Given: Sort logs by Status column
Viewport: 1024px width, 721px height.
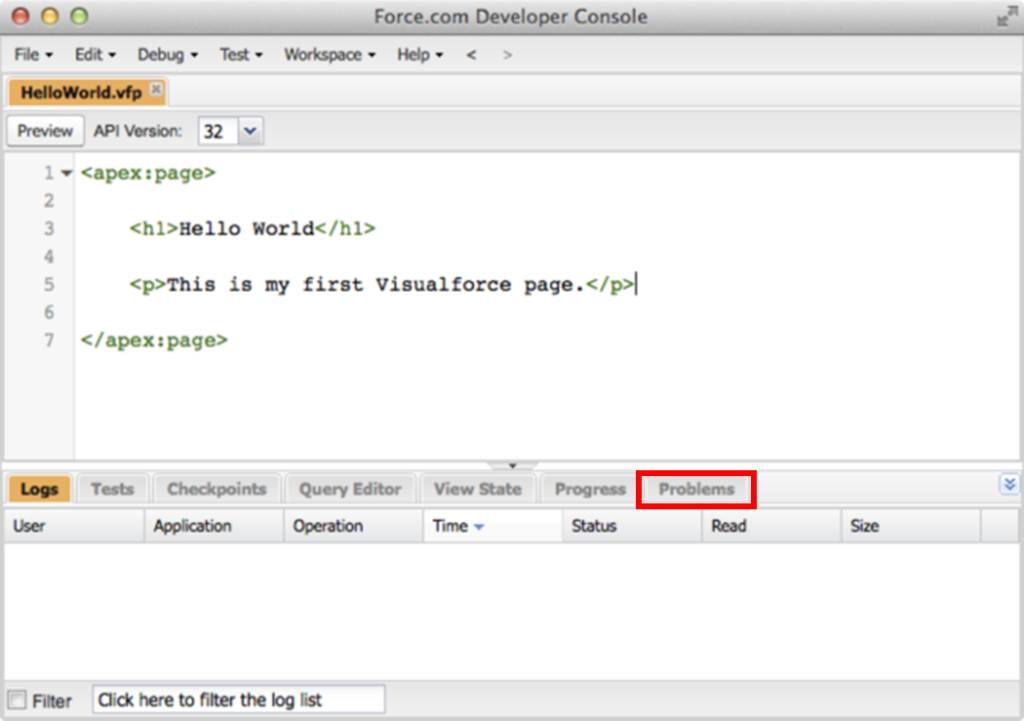Looking at the screenshot, I should [632, 526].
